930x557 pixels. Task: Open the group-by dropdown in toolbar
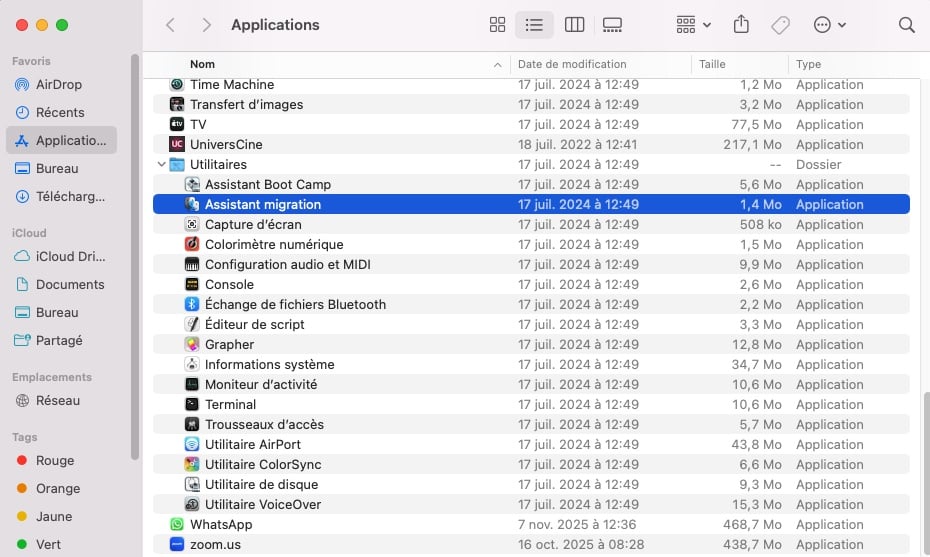tap(693, 25)
